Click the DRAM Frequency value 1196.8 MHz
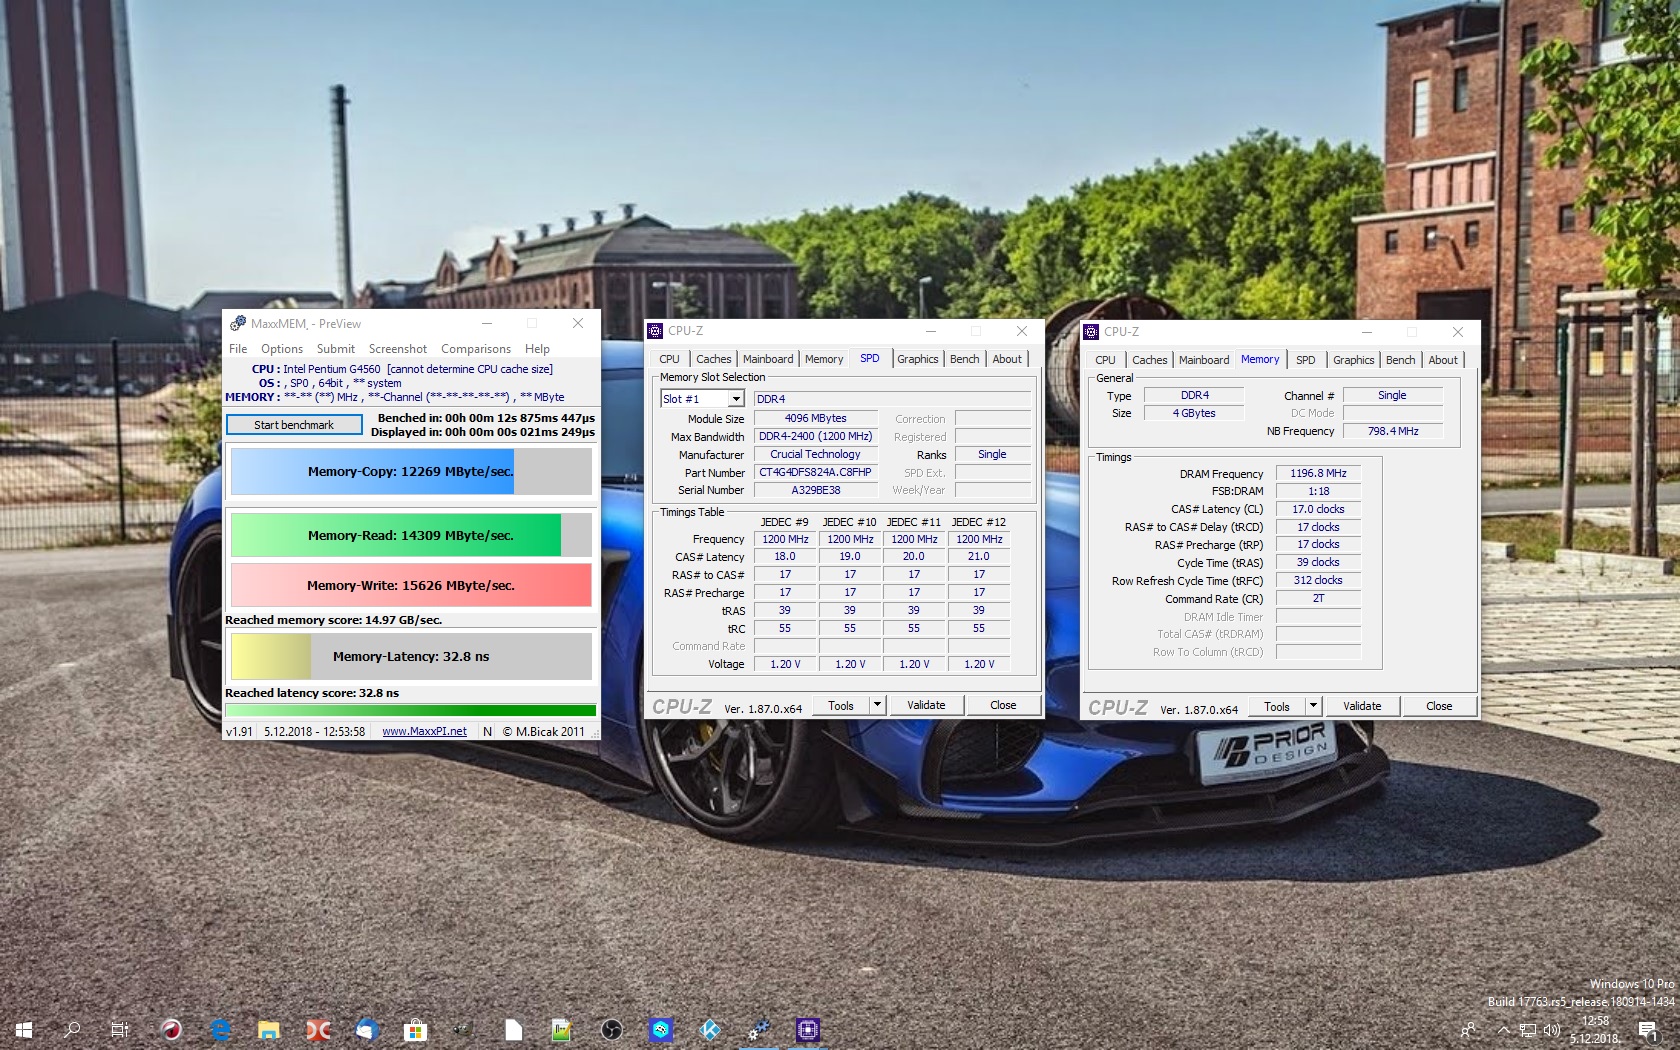This screenshot has height=1050, width=1680. click(x=1318, y=473)
